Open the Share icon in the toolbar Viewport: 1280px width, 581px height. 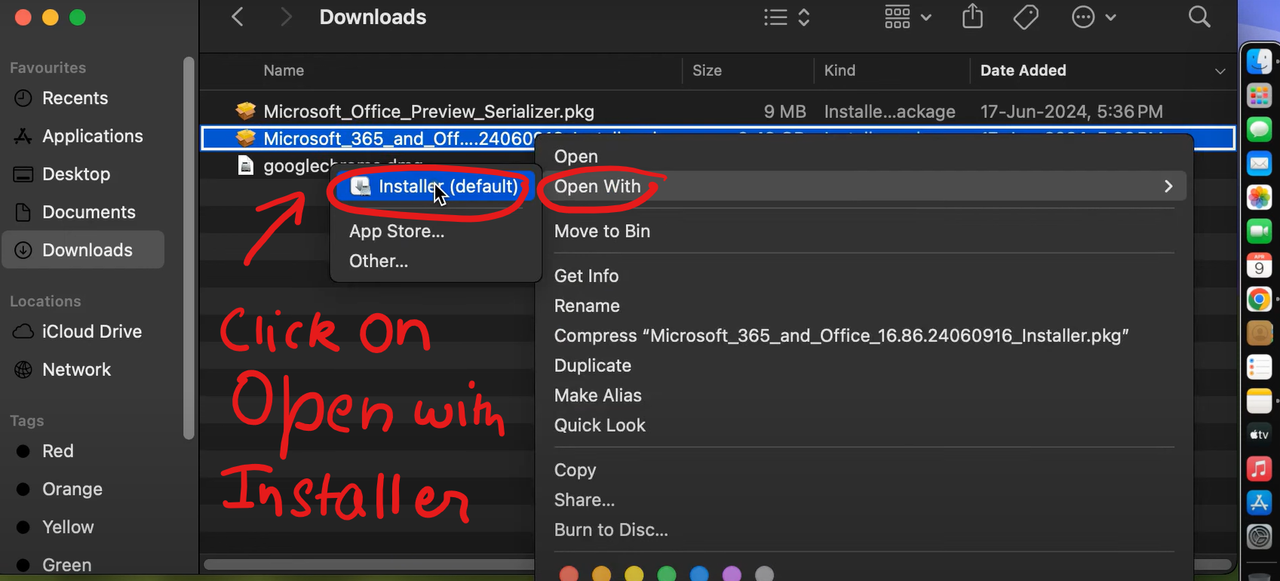coord(972,17)
